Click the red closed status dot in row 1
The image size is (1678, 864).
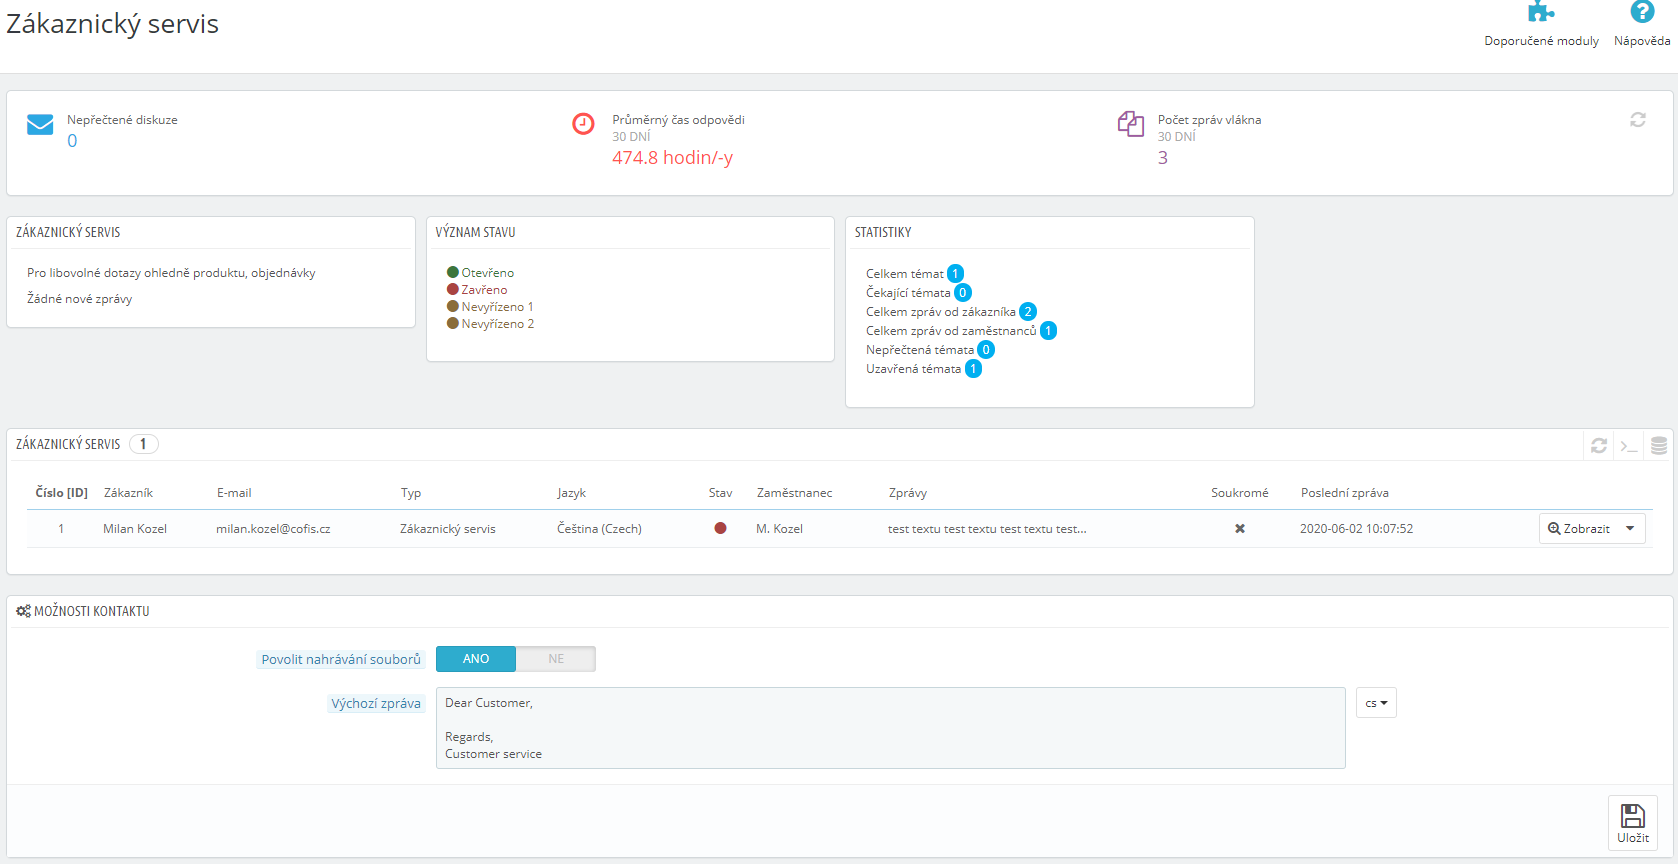pyautogui.click(x=720, y=528)
